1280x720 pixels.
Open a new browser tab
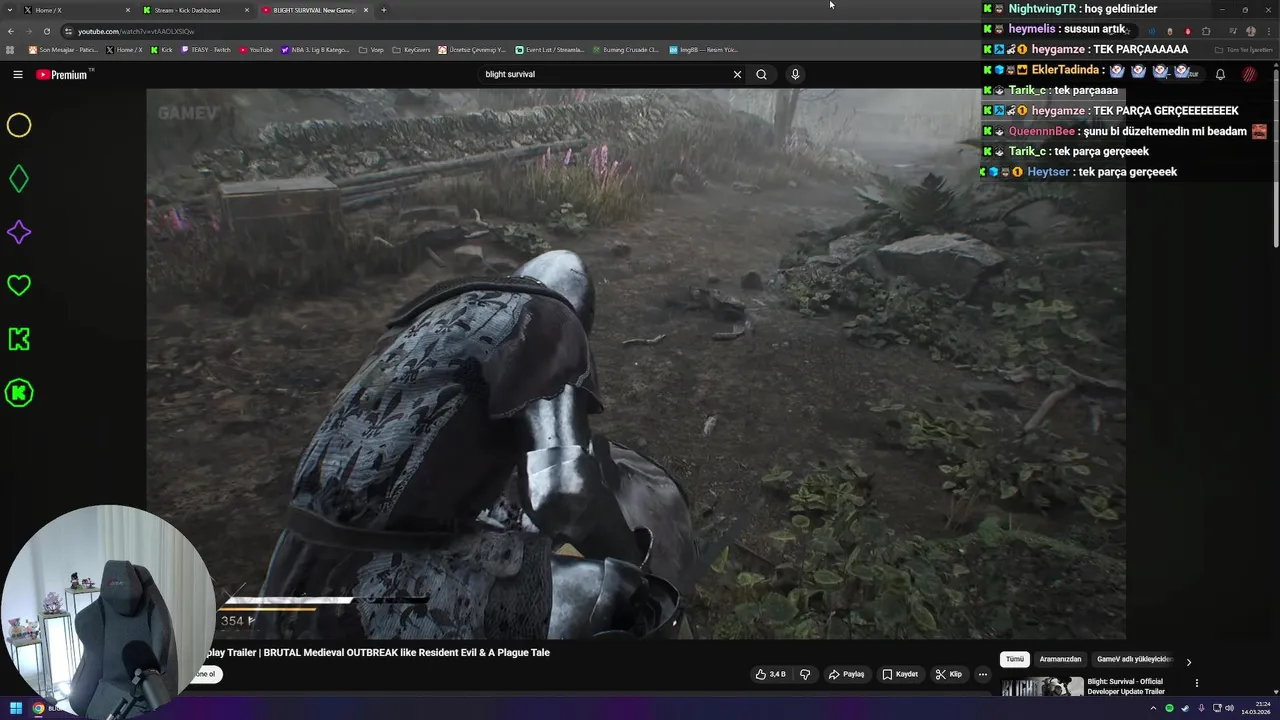pos(384,10)
